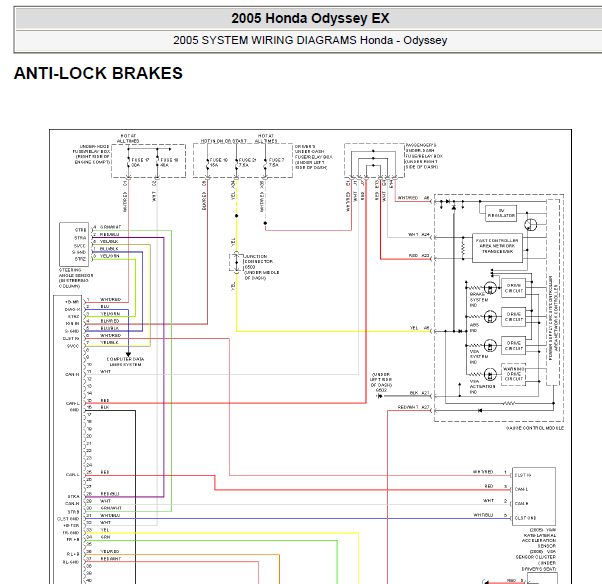Click the 'DRIVER'S UNDER-DASH FUSE/RELAY BOX' description
This screenshot has width=602, height=584.
click(314, 157)
